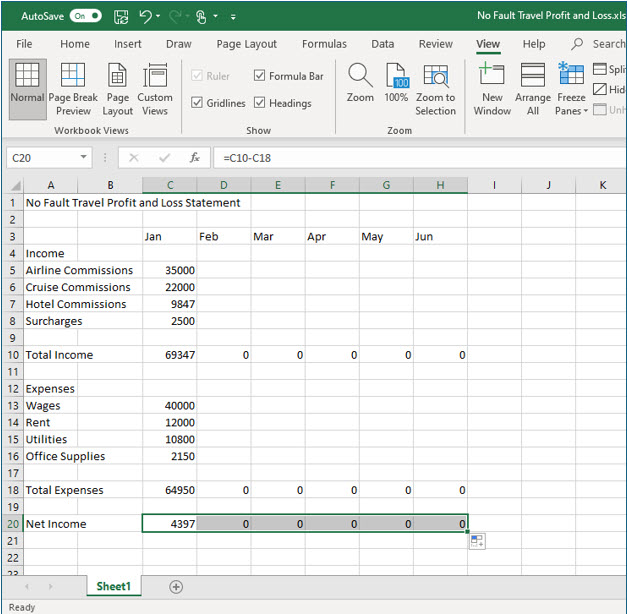Open a New Window
Viewport: 628px width, 614px height.
pos(492,89)
